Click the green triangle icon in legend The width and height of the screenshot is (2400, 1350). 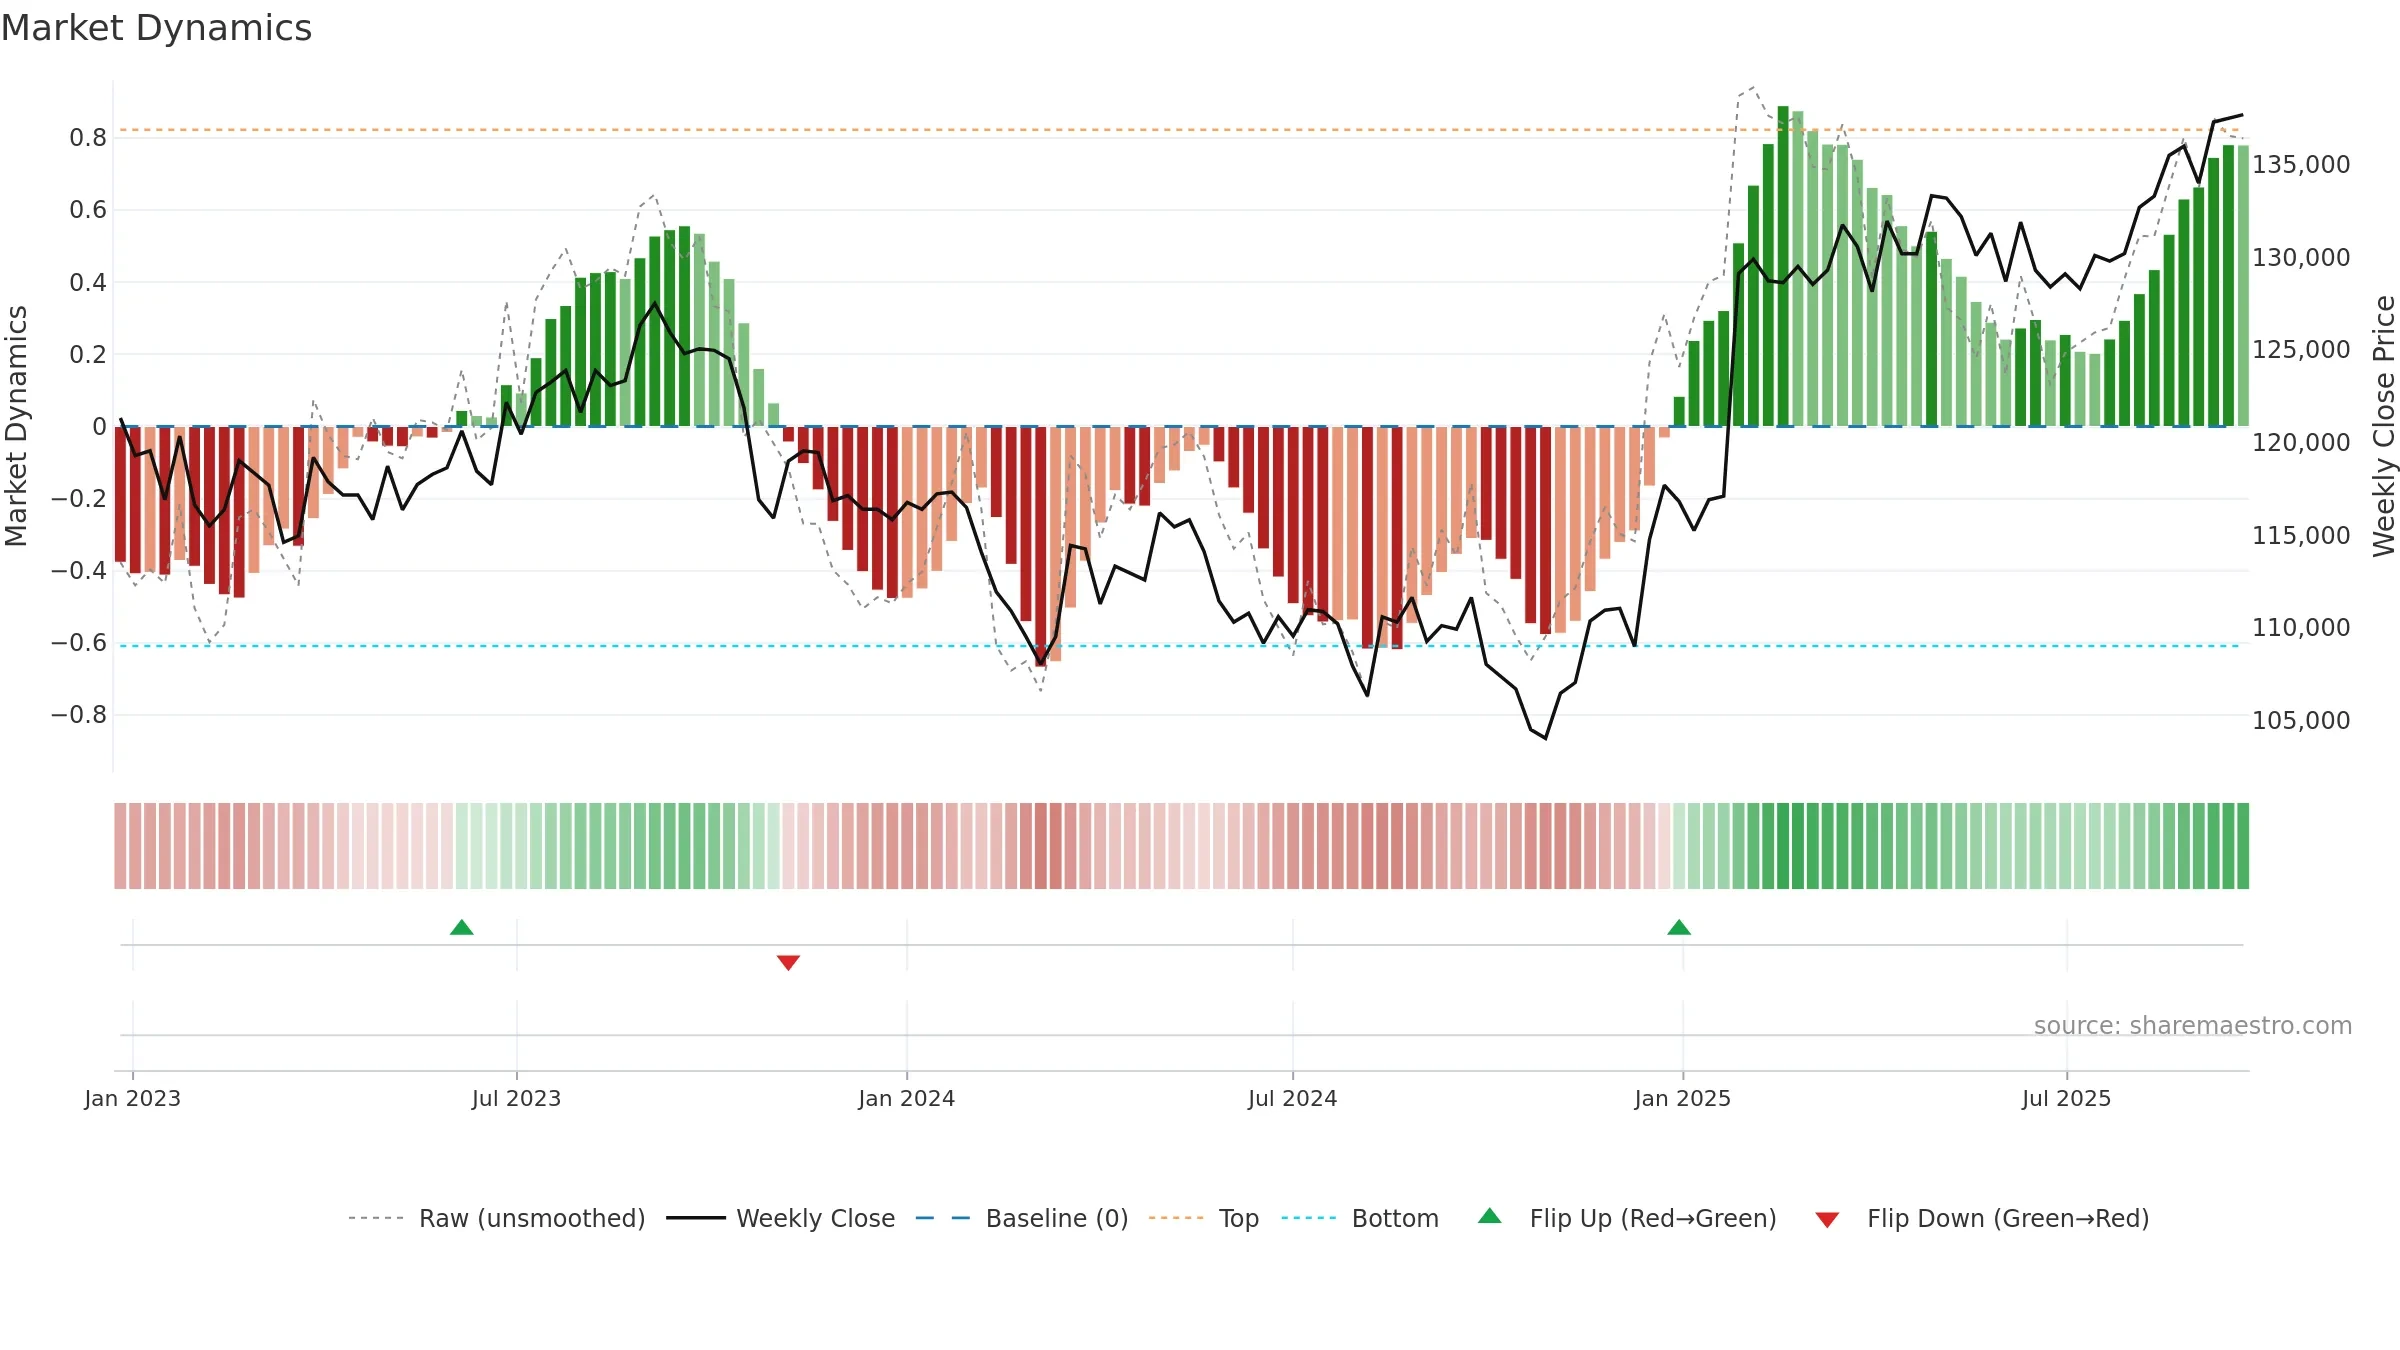[1490, 1216]
